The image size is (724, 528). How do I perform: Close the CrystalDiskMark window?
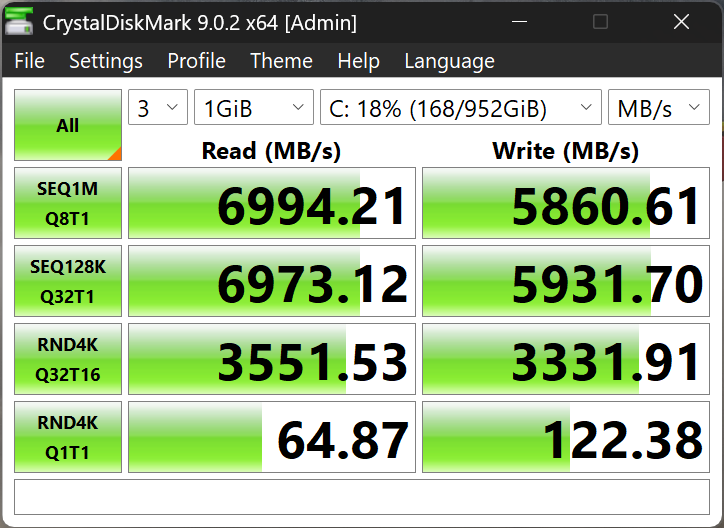(682, 22)
